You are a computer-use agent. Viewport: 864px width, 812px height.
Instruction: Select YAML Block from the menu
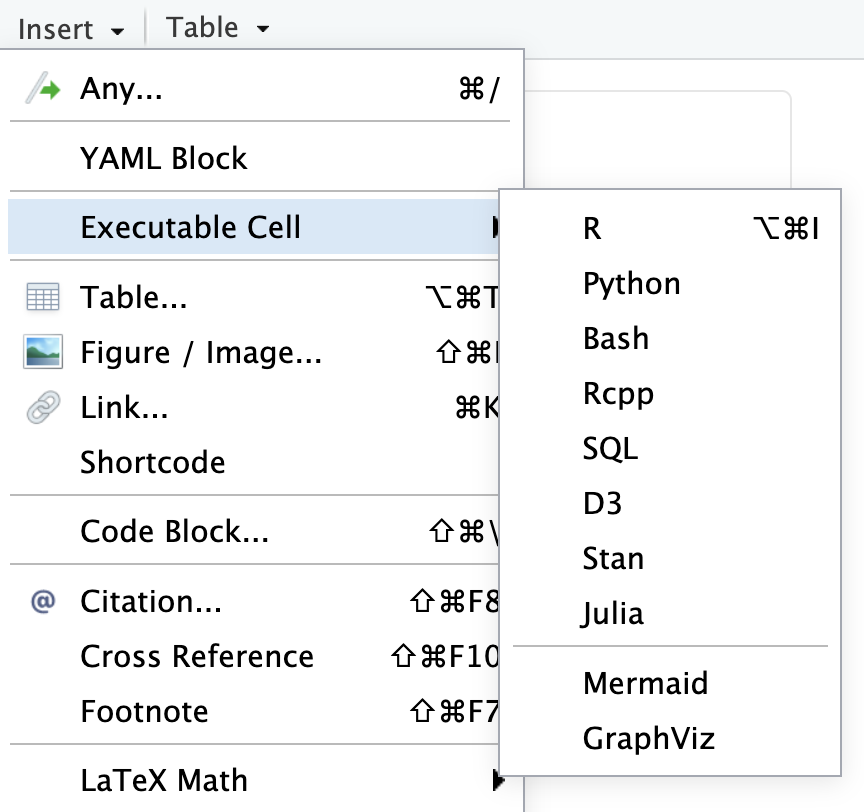(164, 158)
